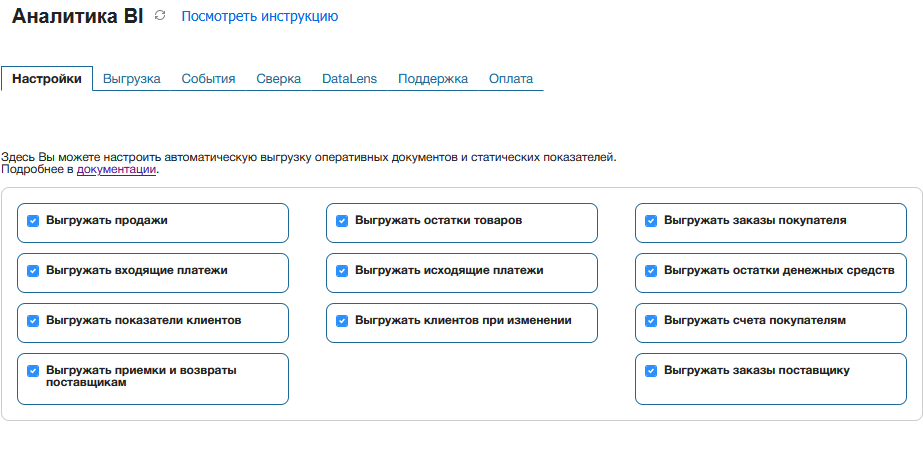Toggle Выгружать заказы поставщику checkbox

pyautogui.click(x=651, y=371)
